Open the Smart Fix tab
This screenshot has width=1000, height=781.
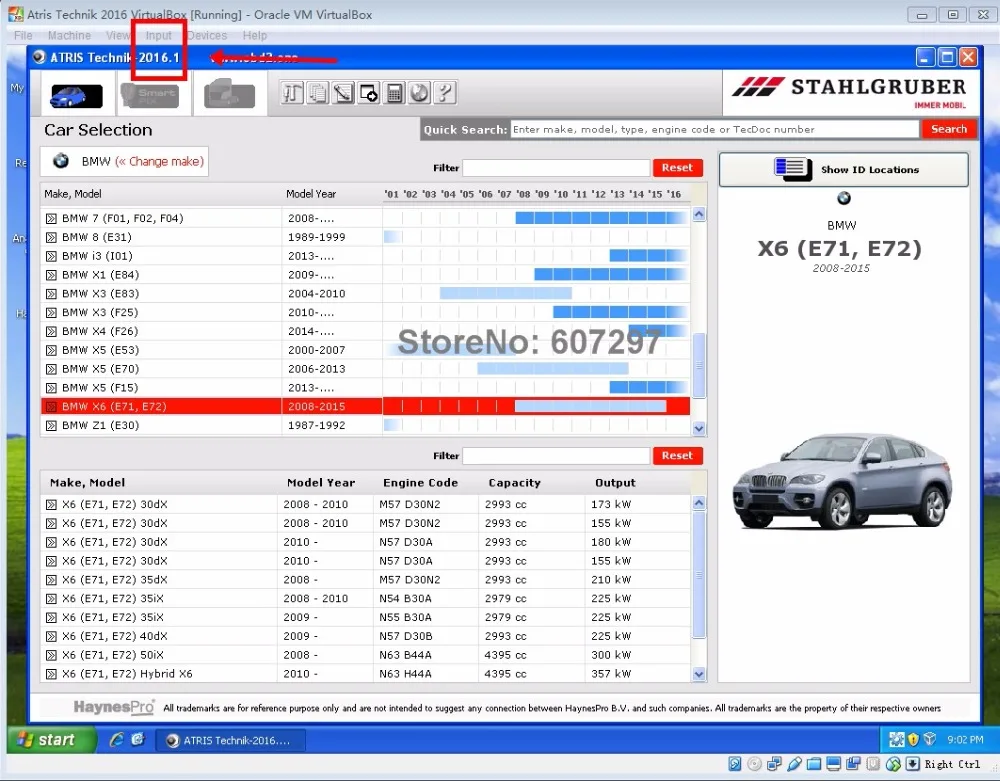(150, 96)
